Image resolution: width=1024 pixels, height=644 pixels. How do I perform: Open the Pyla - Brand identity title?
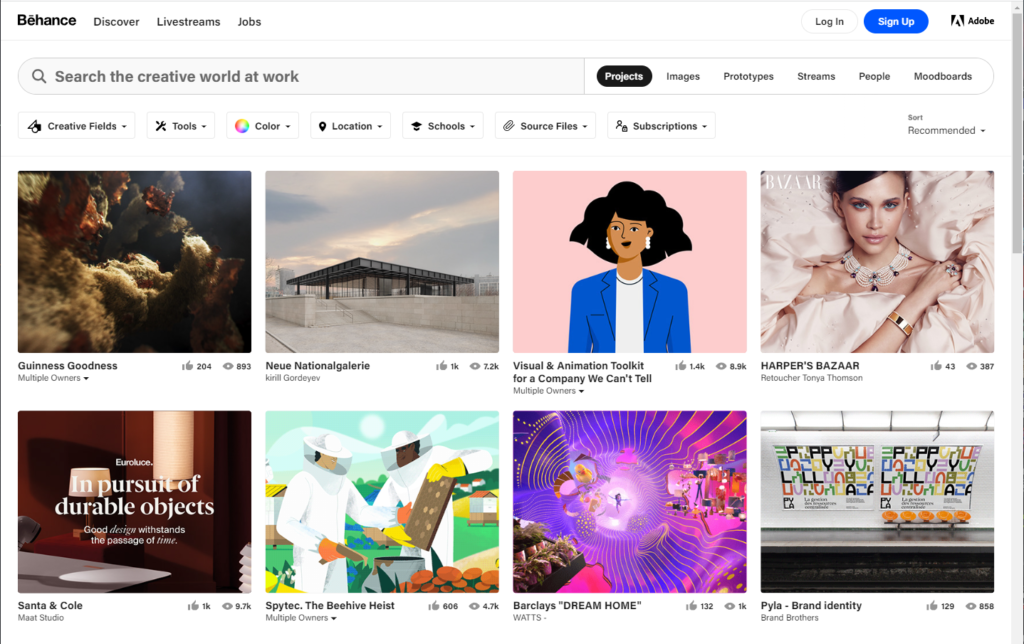tap(811, 605)
